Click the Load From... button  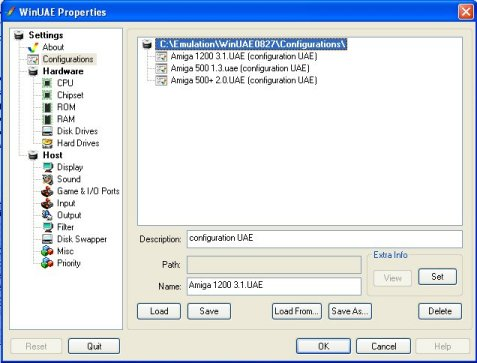pyautogui.click(x=297, y=311)
